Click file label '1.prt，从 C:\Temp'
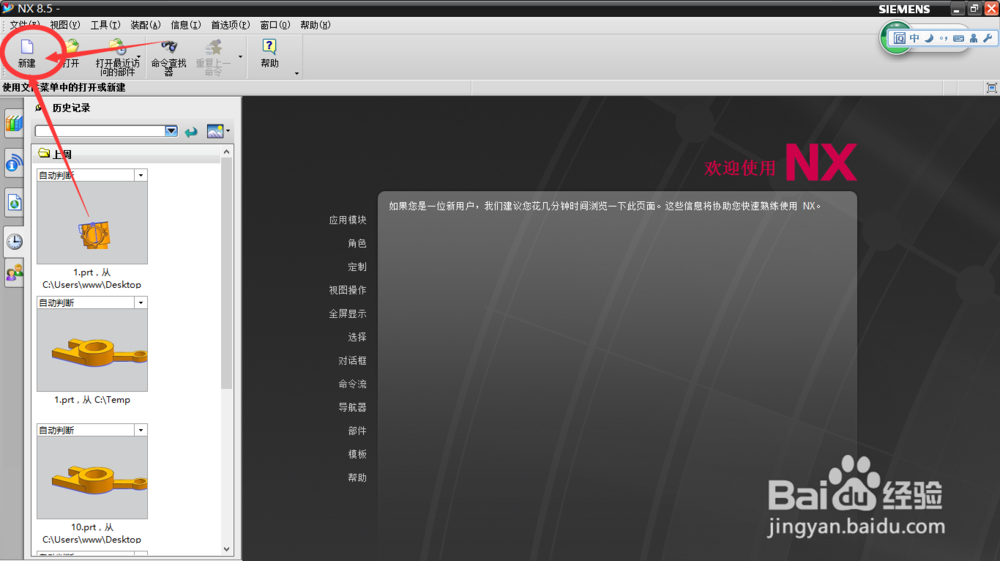1000x561 pixels. 92,400
